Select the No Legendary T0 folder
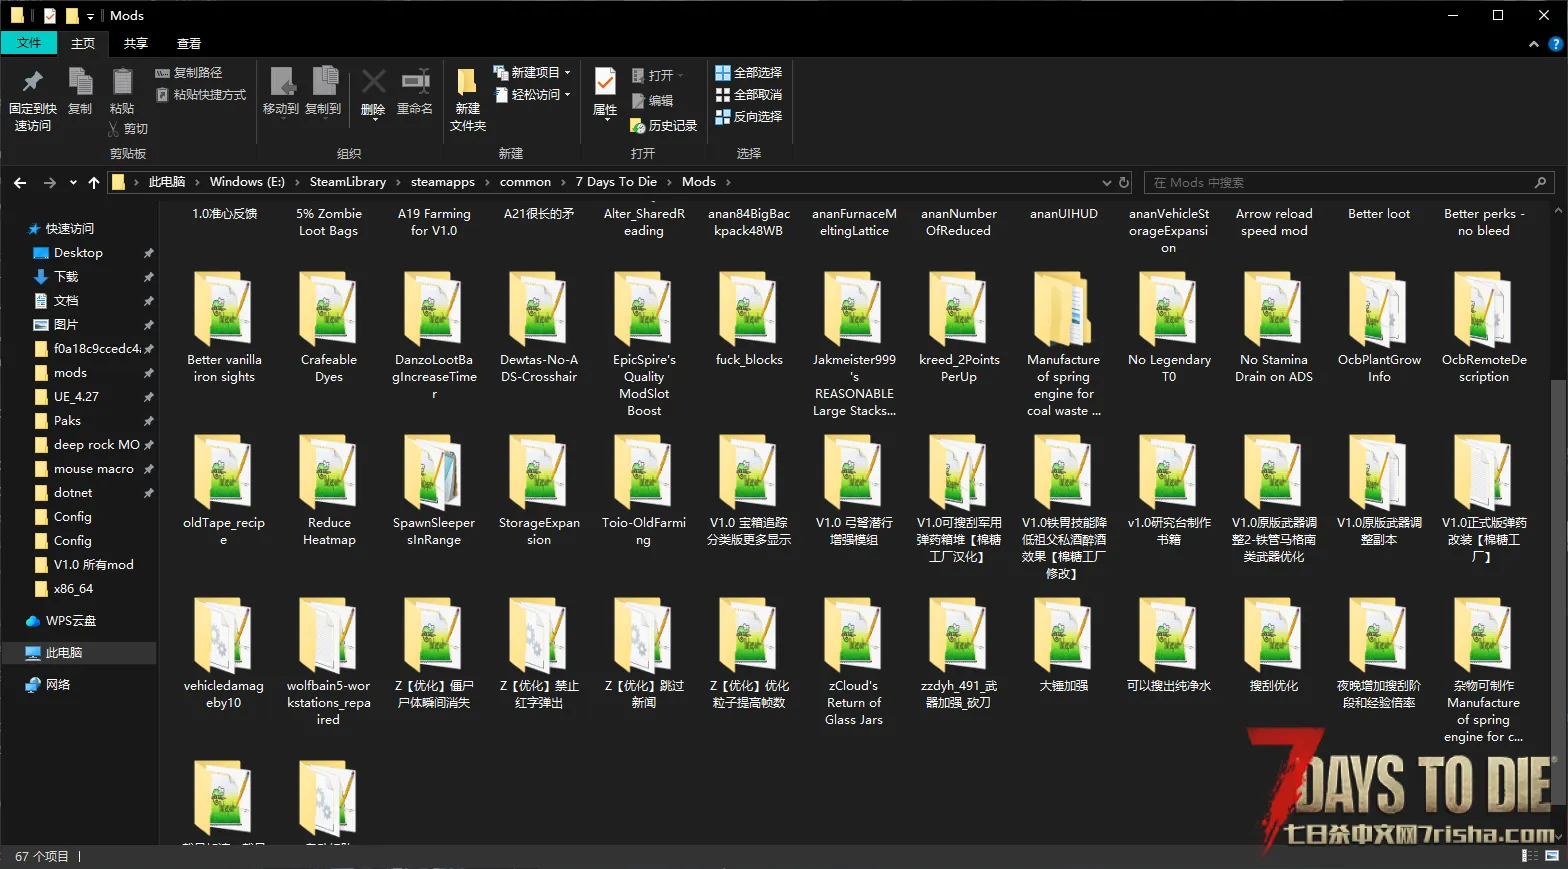The width and height of the screenshot is (1568, 869). 1169,328
